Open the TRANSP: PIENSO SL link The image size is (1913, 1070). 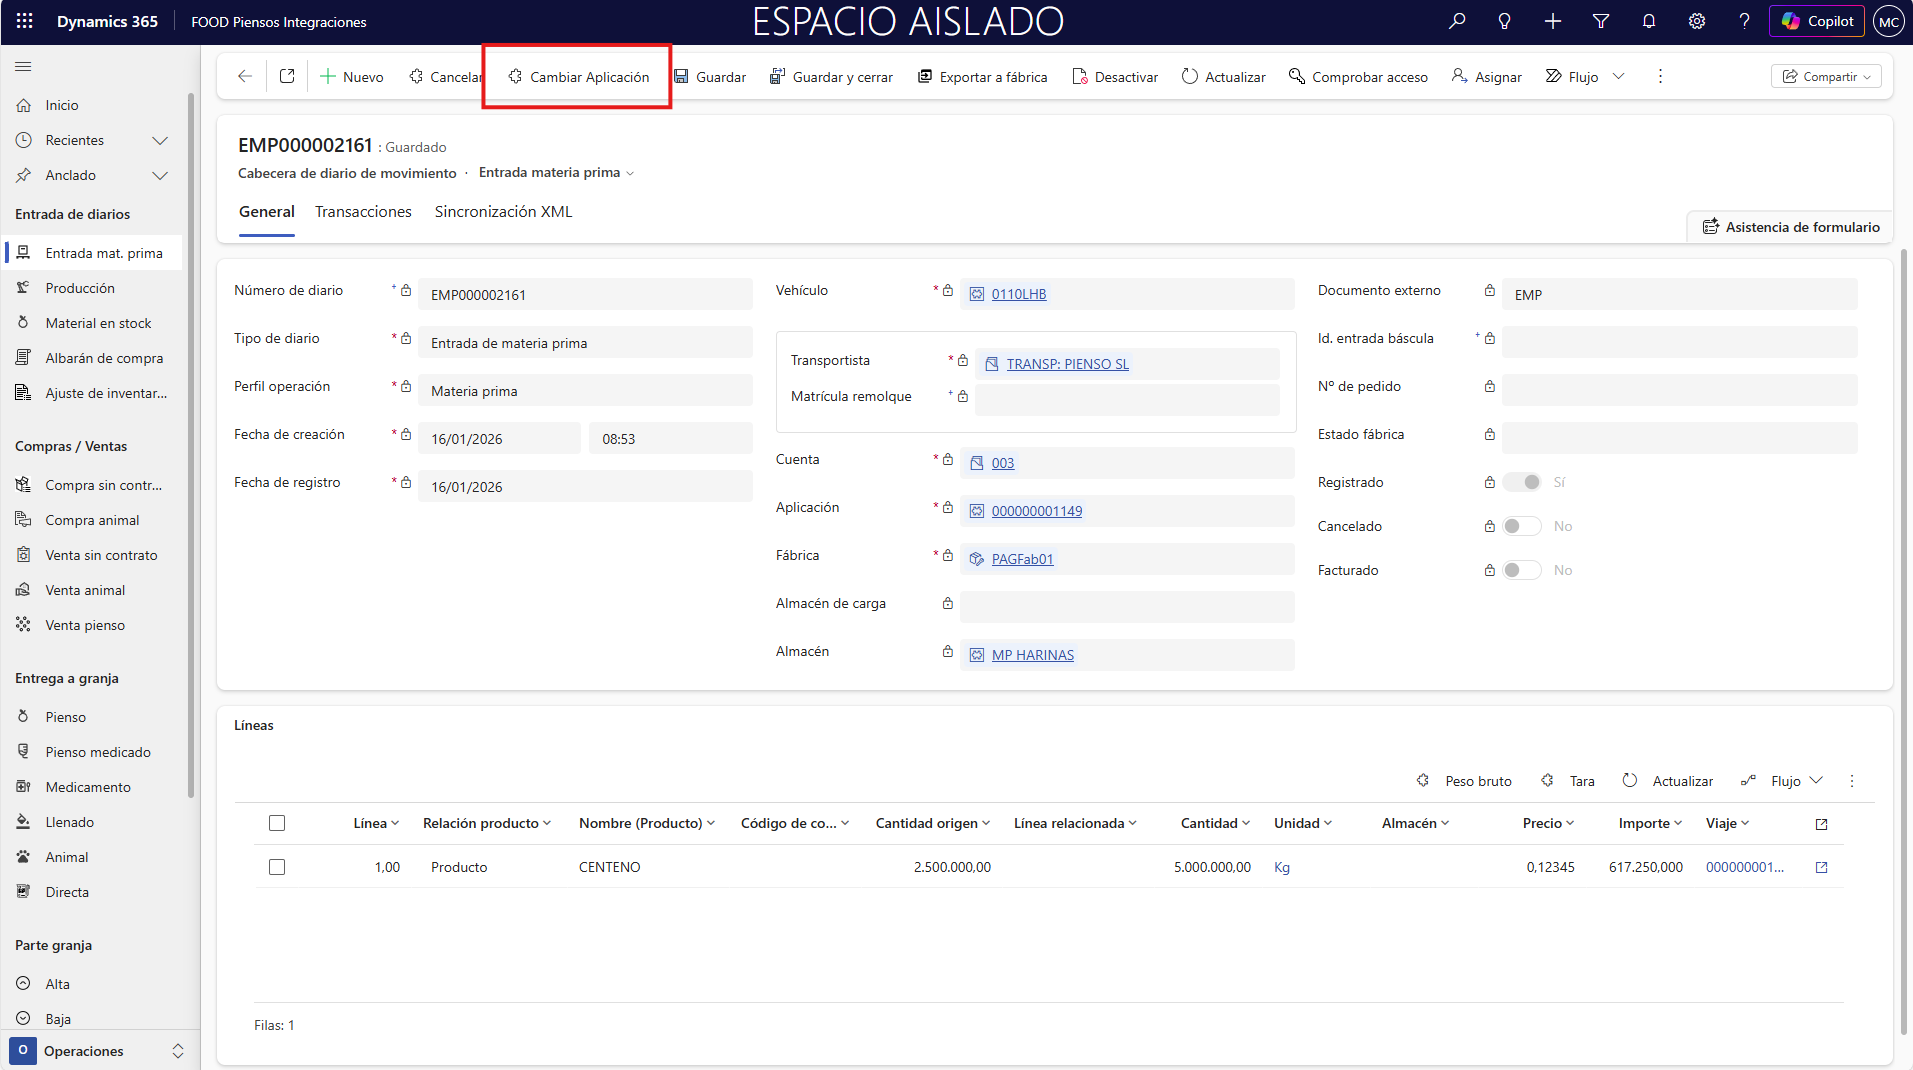click(1067, 364)
